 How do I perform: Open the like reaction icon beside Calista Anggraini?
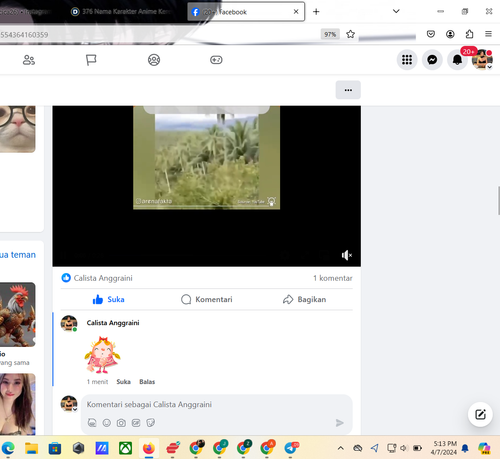(x=66, y=278)
